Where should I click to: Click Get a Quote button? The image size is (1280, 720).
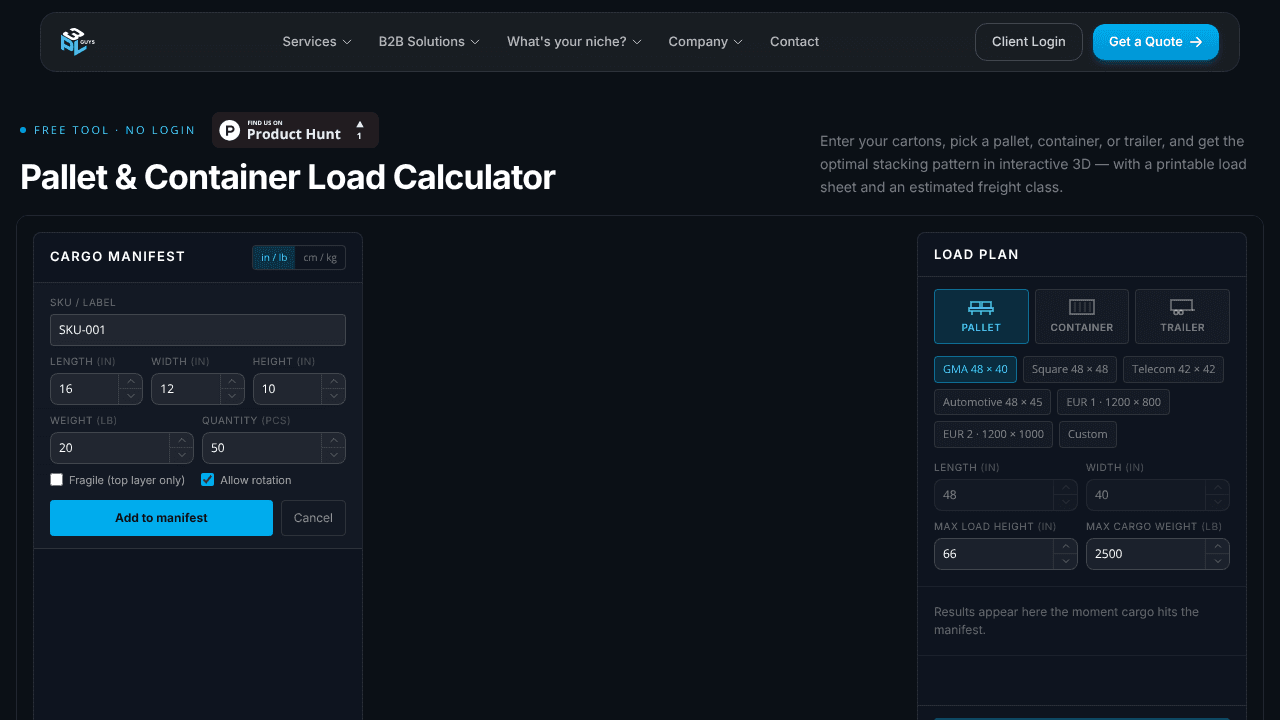(x=1156, y=42)
